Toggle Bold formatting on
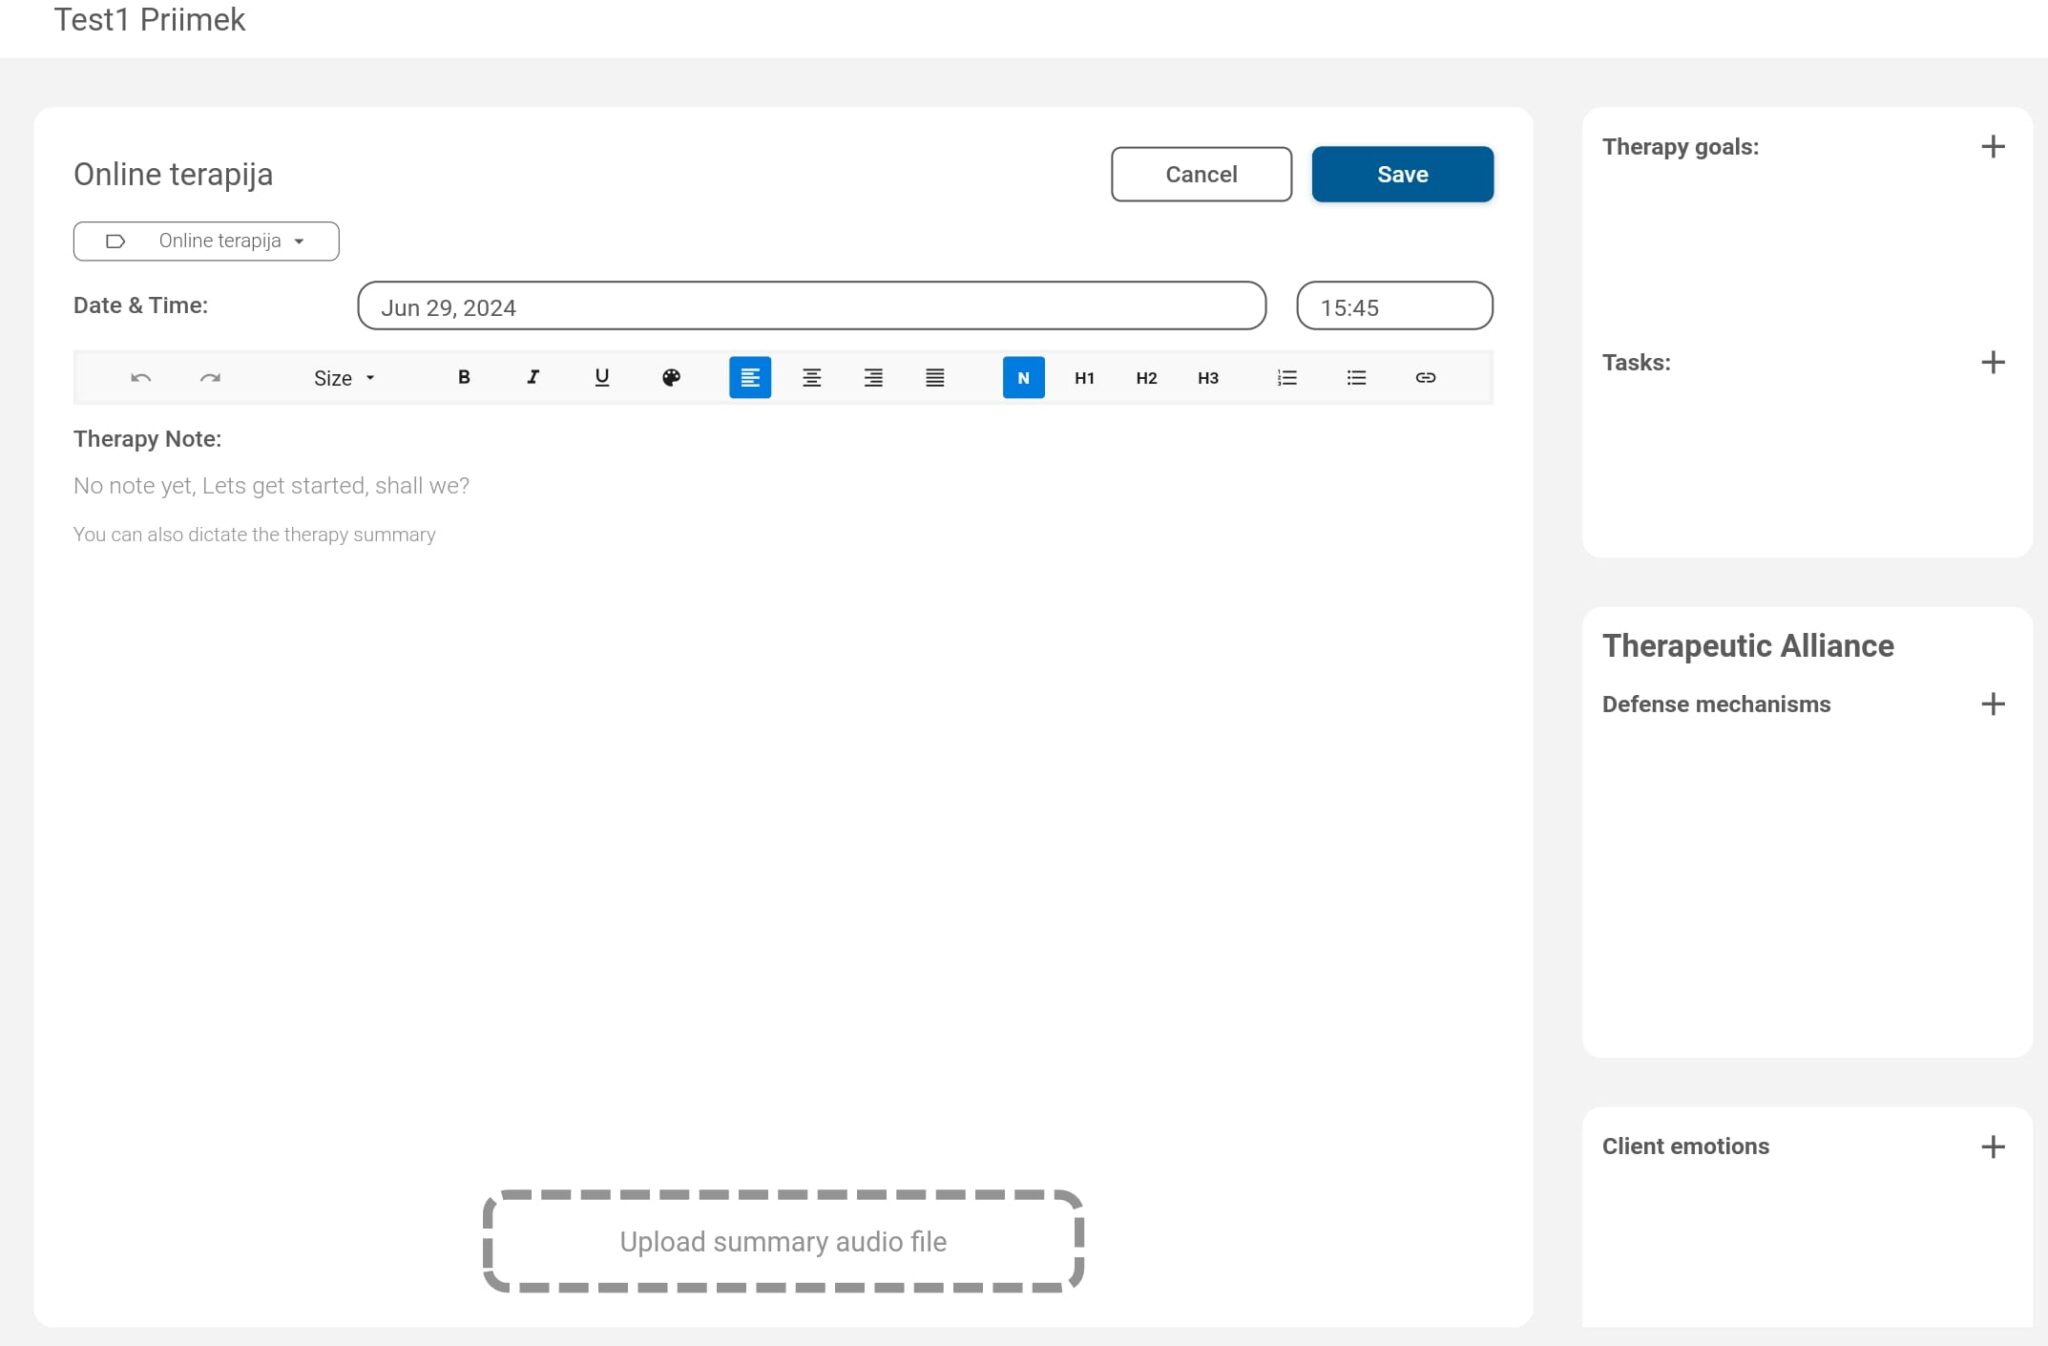 [463, 377]
